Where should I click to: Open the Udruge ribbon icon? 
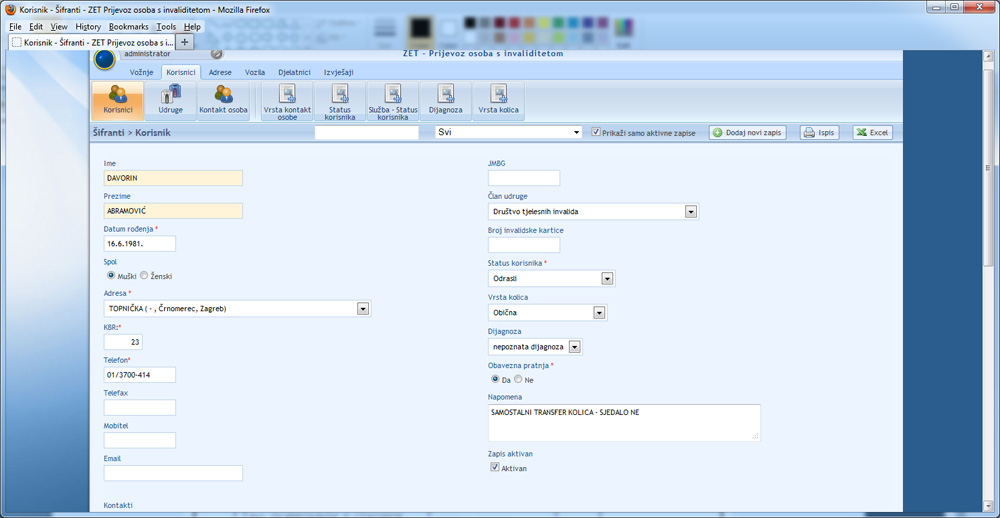click(x=170, y=101)
